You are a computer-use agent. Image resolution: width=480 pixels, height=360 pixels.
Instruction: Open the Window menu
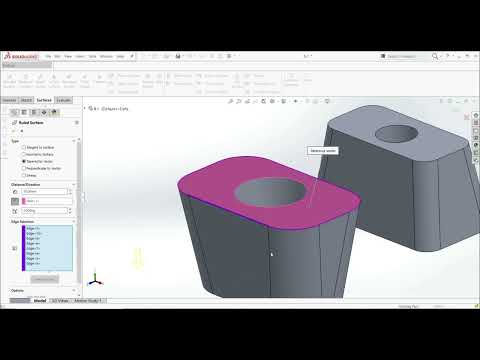tap(106, 56)
